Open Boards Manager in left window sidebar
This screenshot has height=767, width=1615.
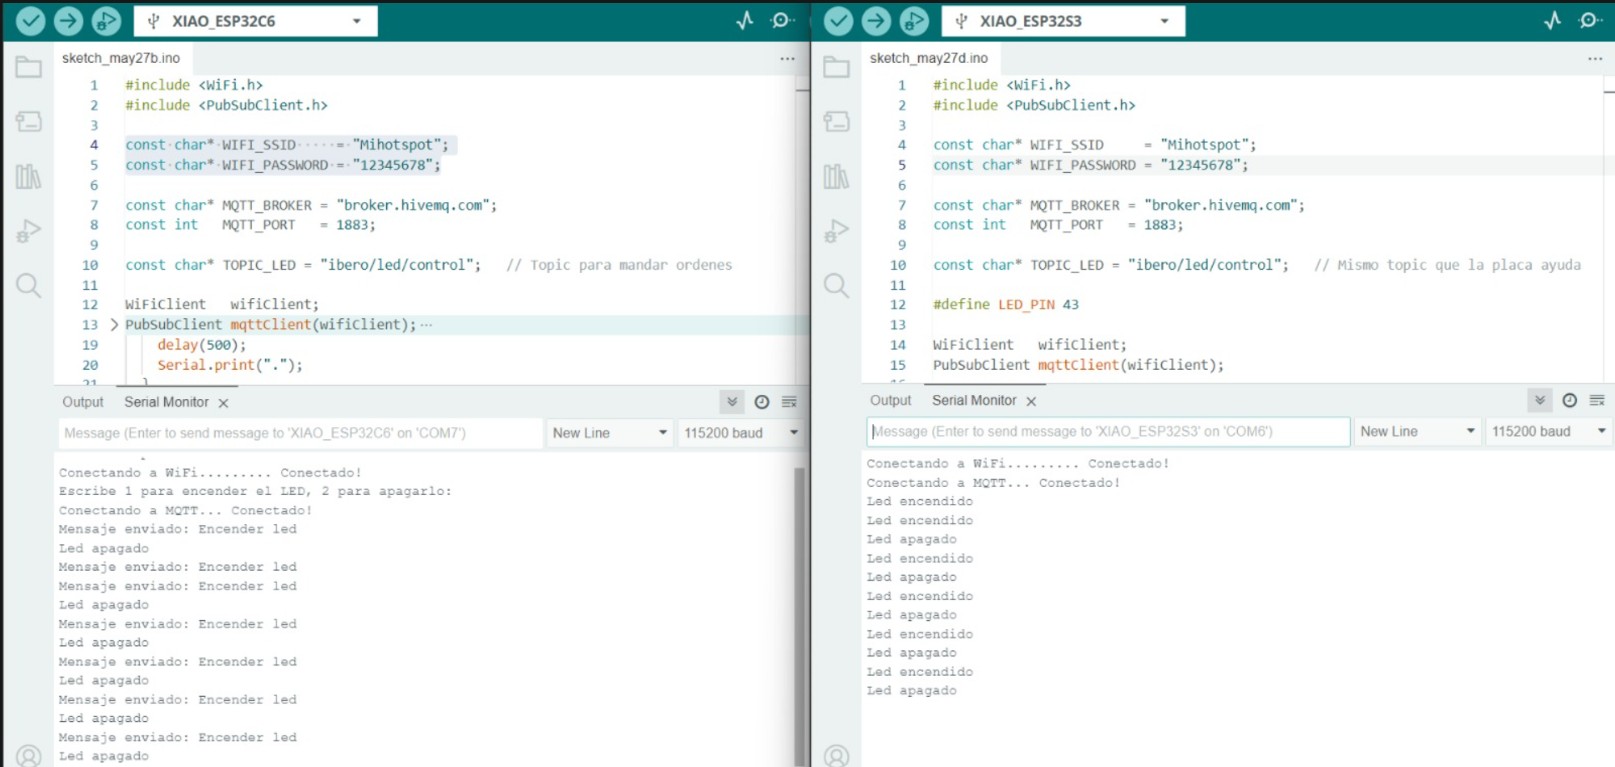[x=28, y=122]
